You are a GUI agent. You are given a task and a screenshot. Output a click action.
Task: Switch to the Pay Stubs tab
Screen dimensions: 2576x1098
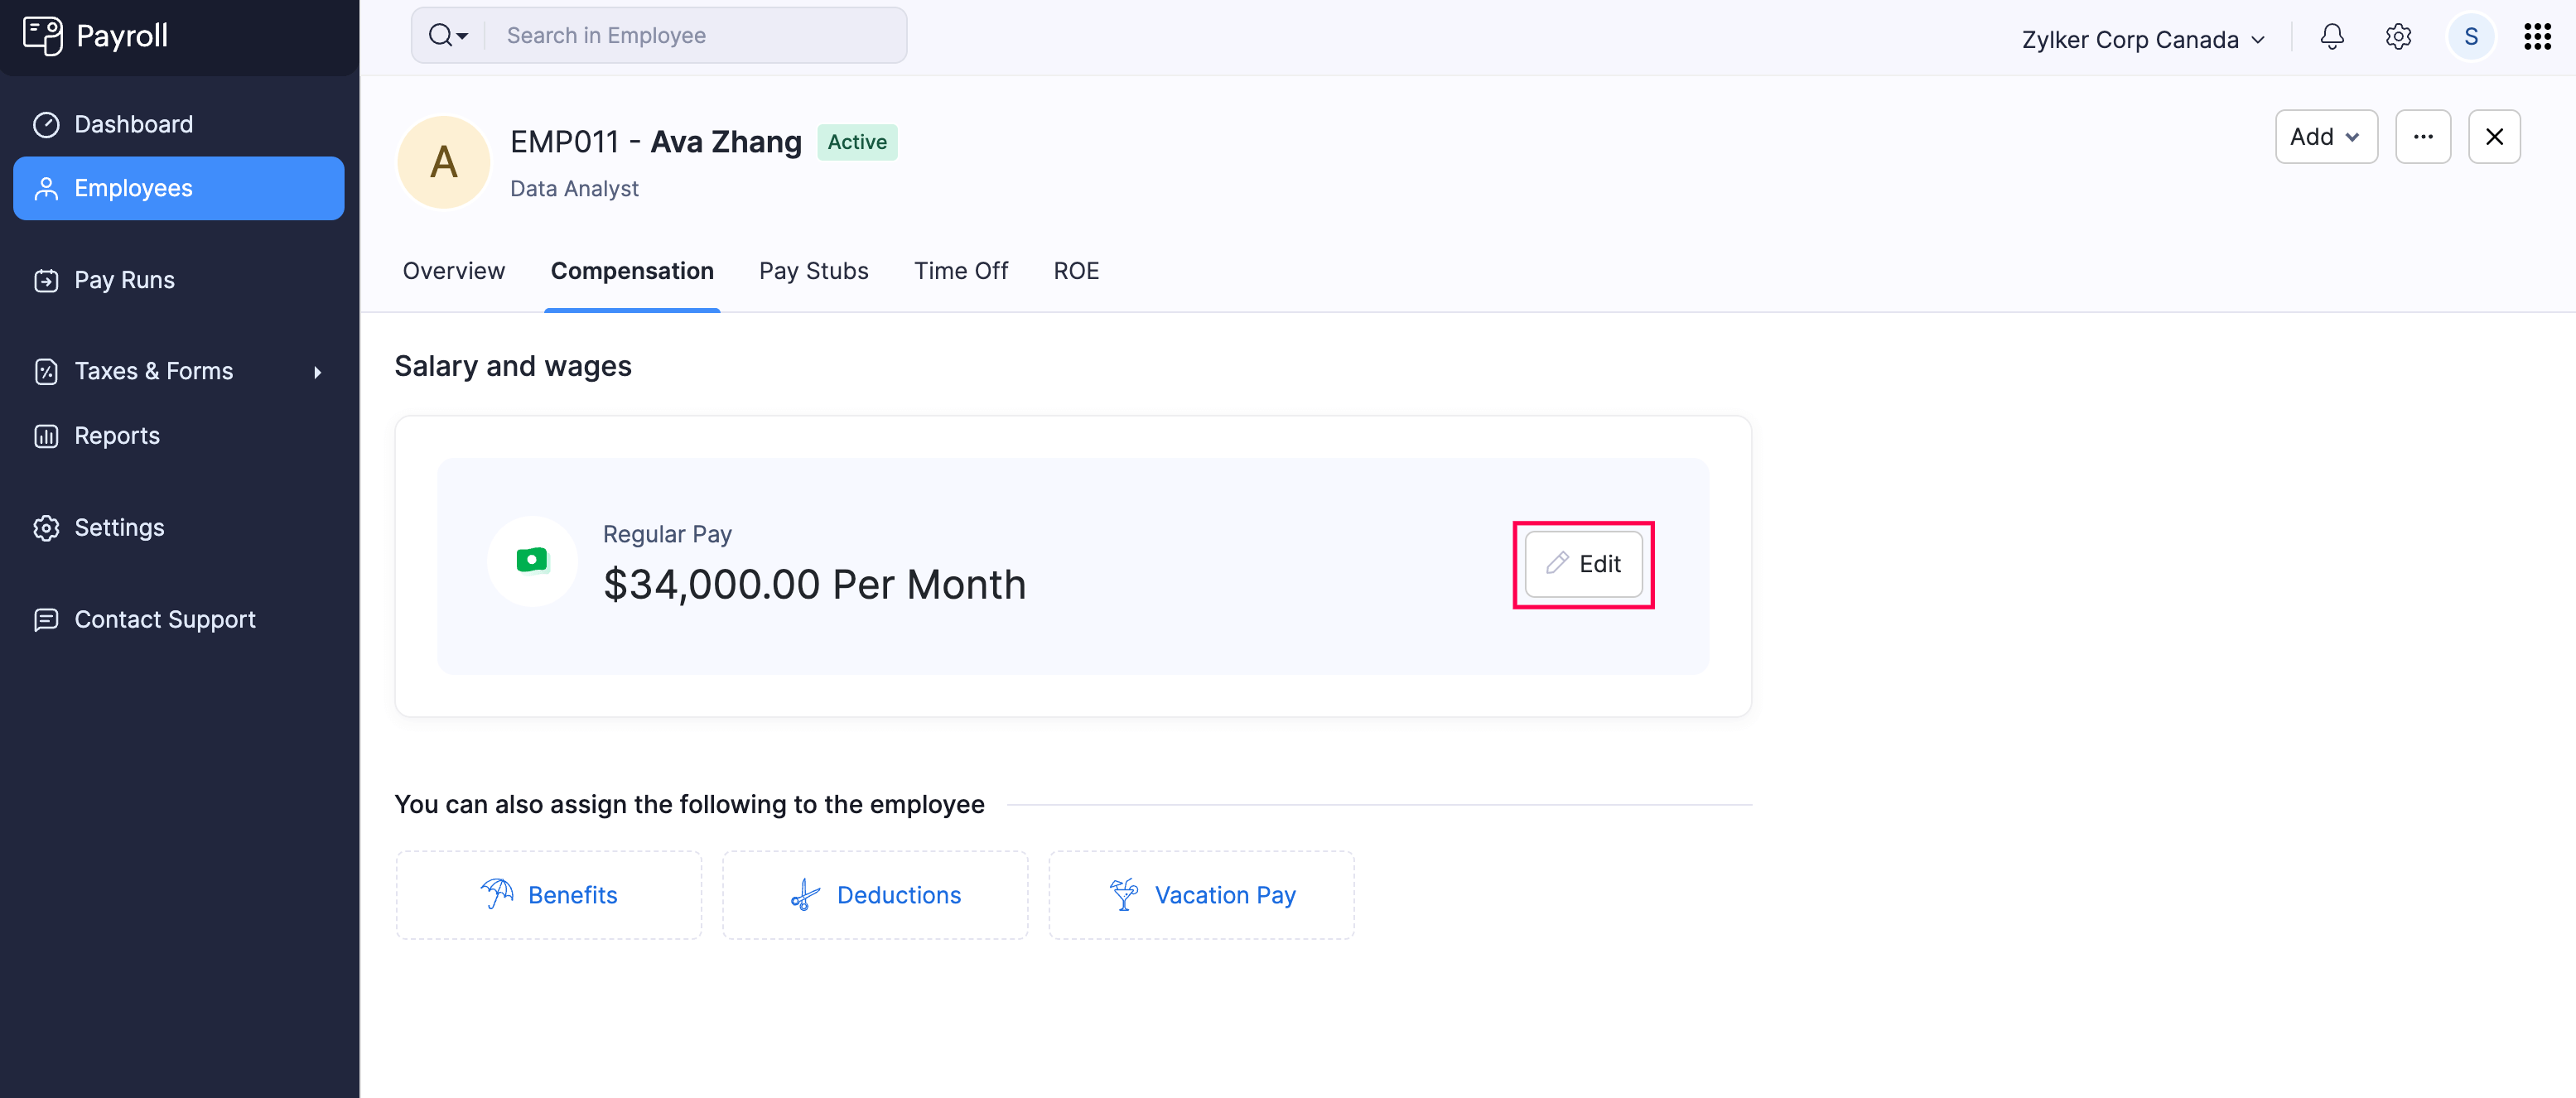813,270
